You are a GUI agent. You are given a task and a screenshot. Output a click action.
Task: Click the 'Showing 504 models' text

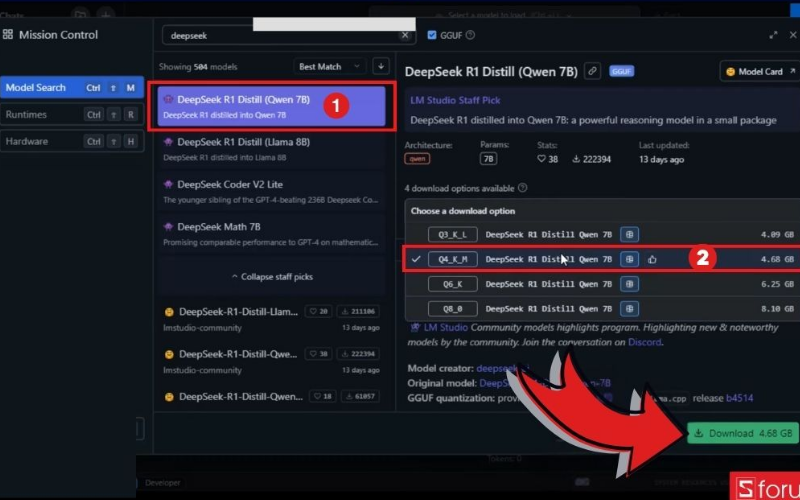[x=198, y=67]
